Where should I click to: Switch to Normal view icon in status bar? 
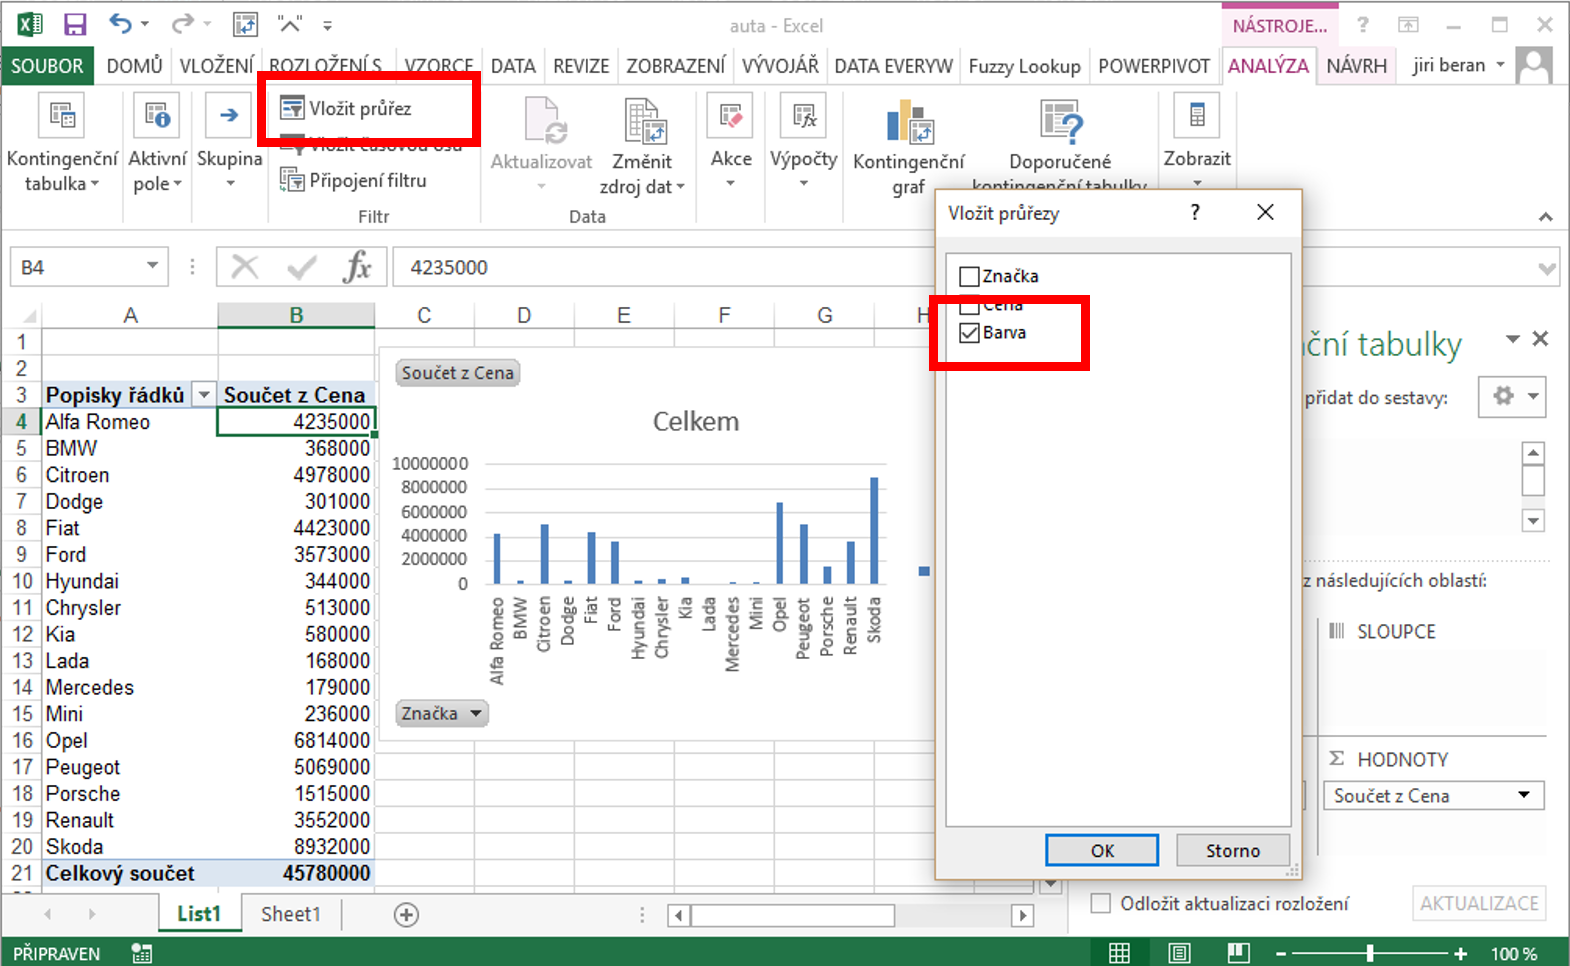(x=1119, y=953)
